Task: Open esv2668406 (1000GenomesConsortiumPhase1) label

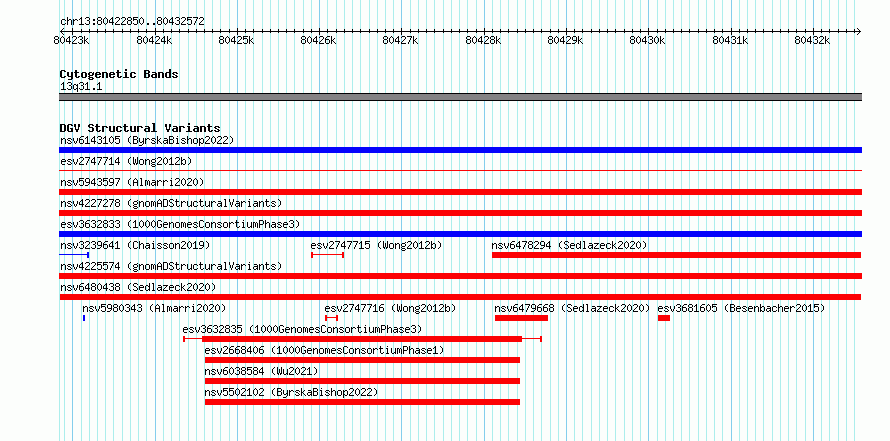Action: coord(324,350)
